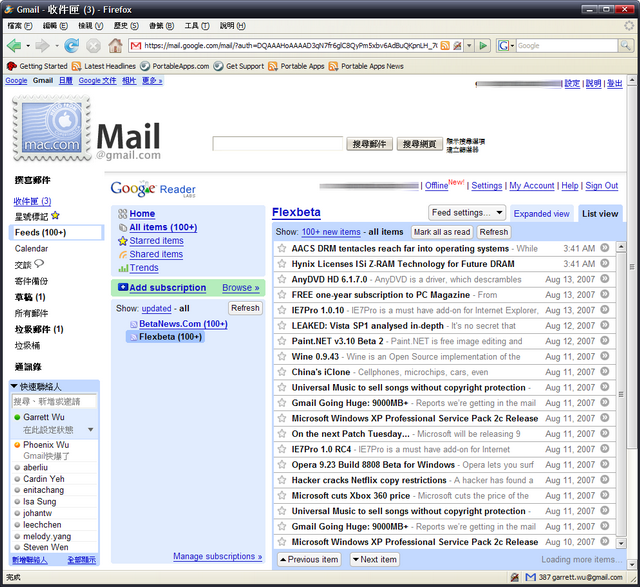Viewport: 640px width, 587px height.
Task: Click the yellow star next to 星號標記
Action: [56, 215]
